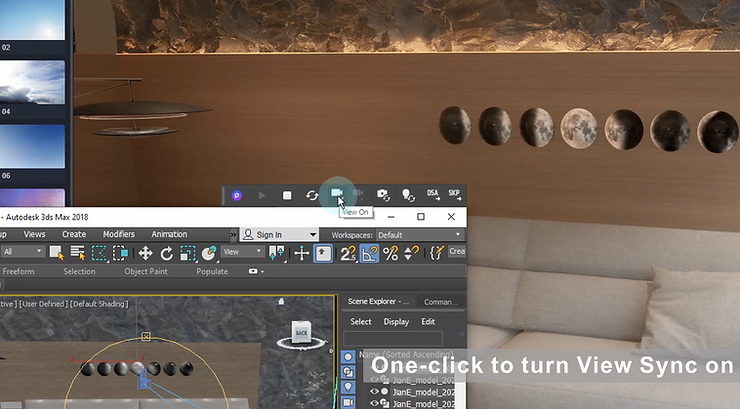The width and height of the screenshot is (740, 409).
Task: Click the greyed-out View Off camera icon
Action: tap(359, 194)
